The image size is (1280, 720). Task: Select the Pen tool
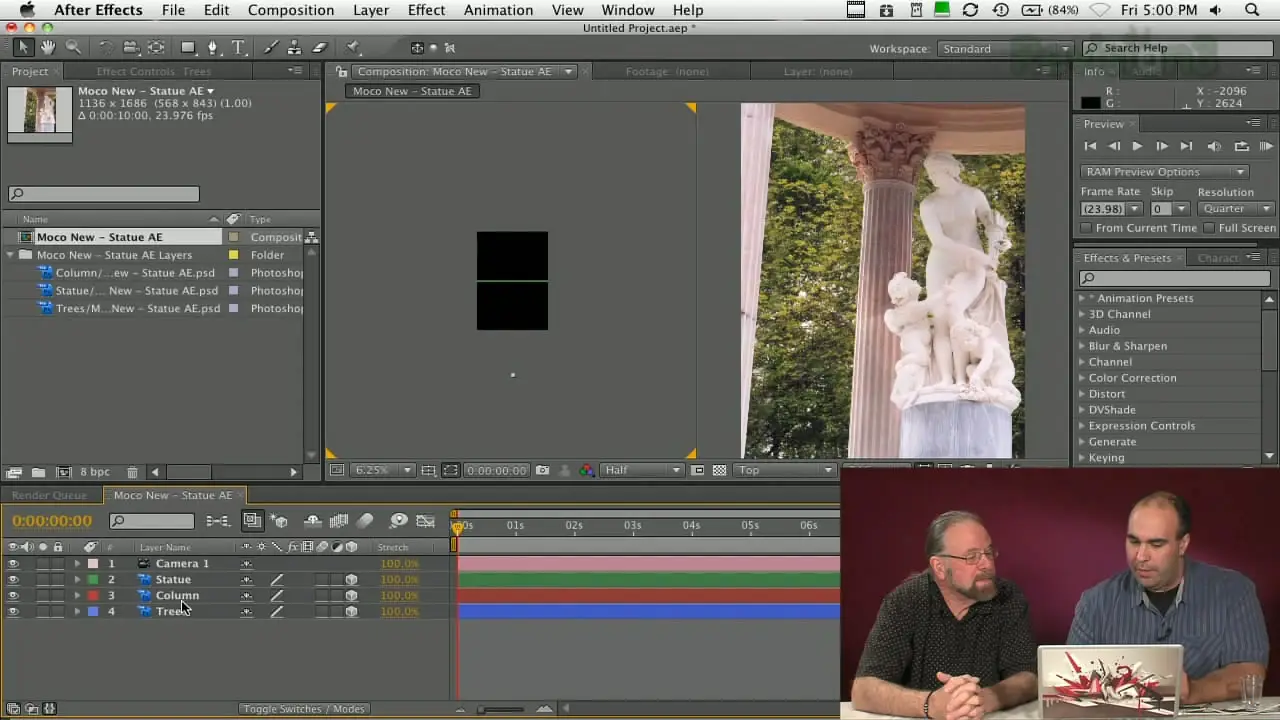pyautogui.click(x=212, y=47)
